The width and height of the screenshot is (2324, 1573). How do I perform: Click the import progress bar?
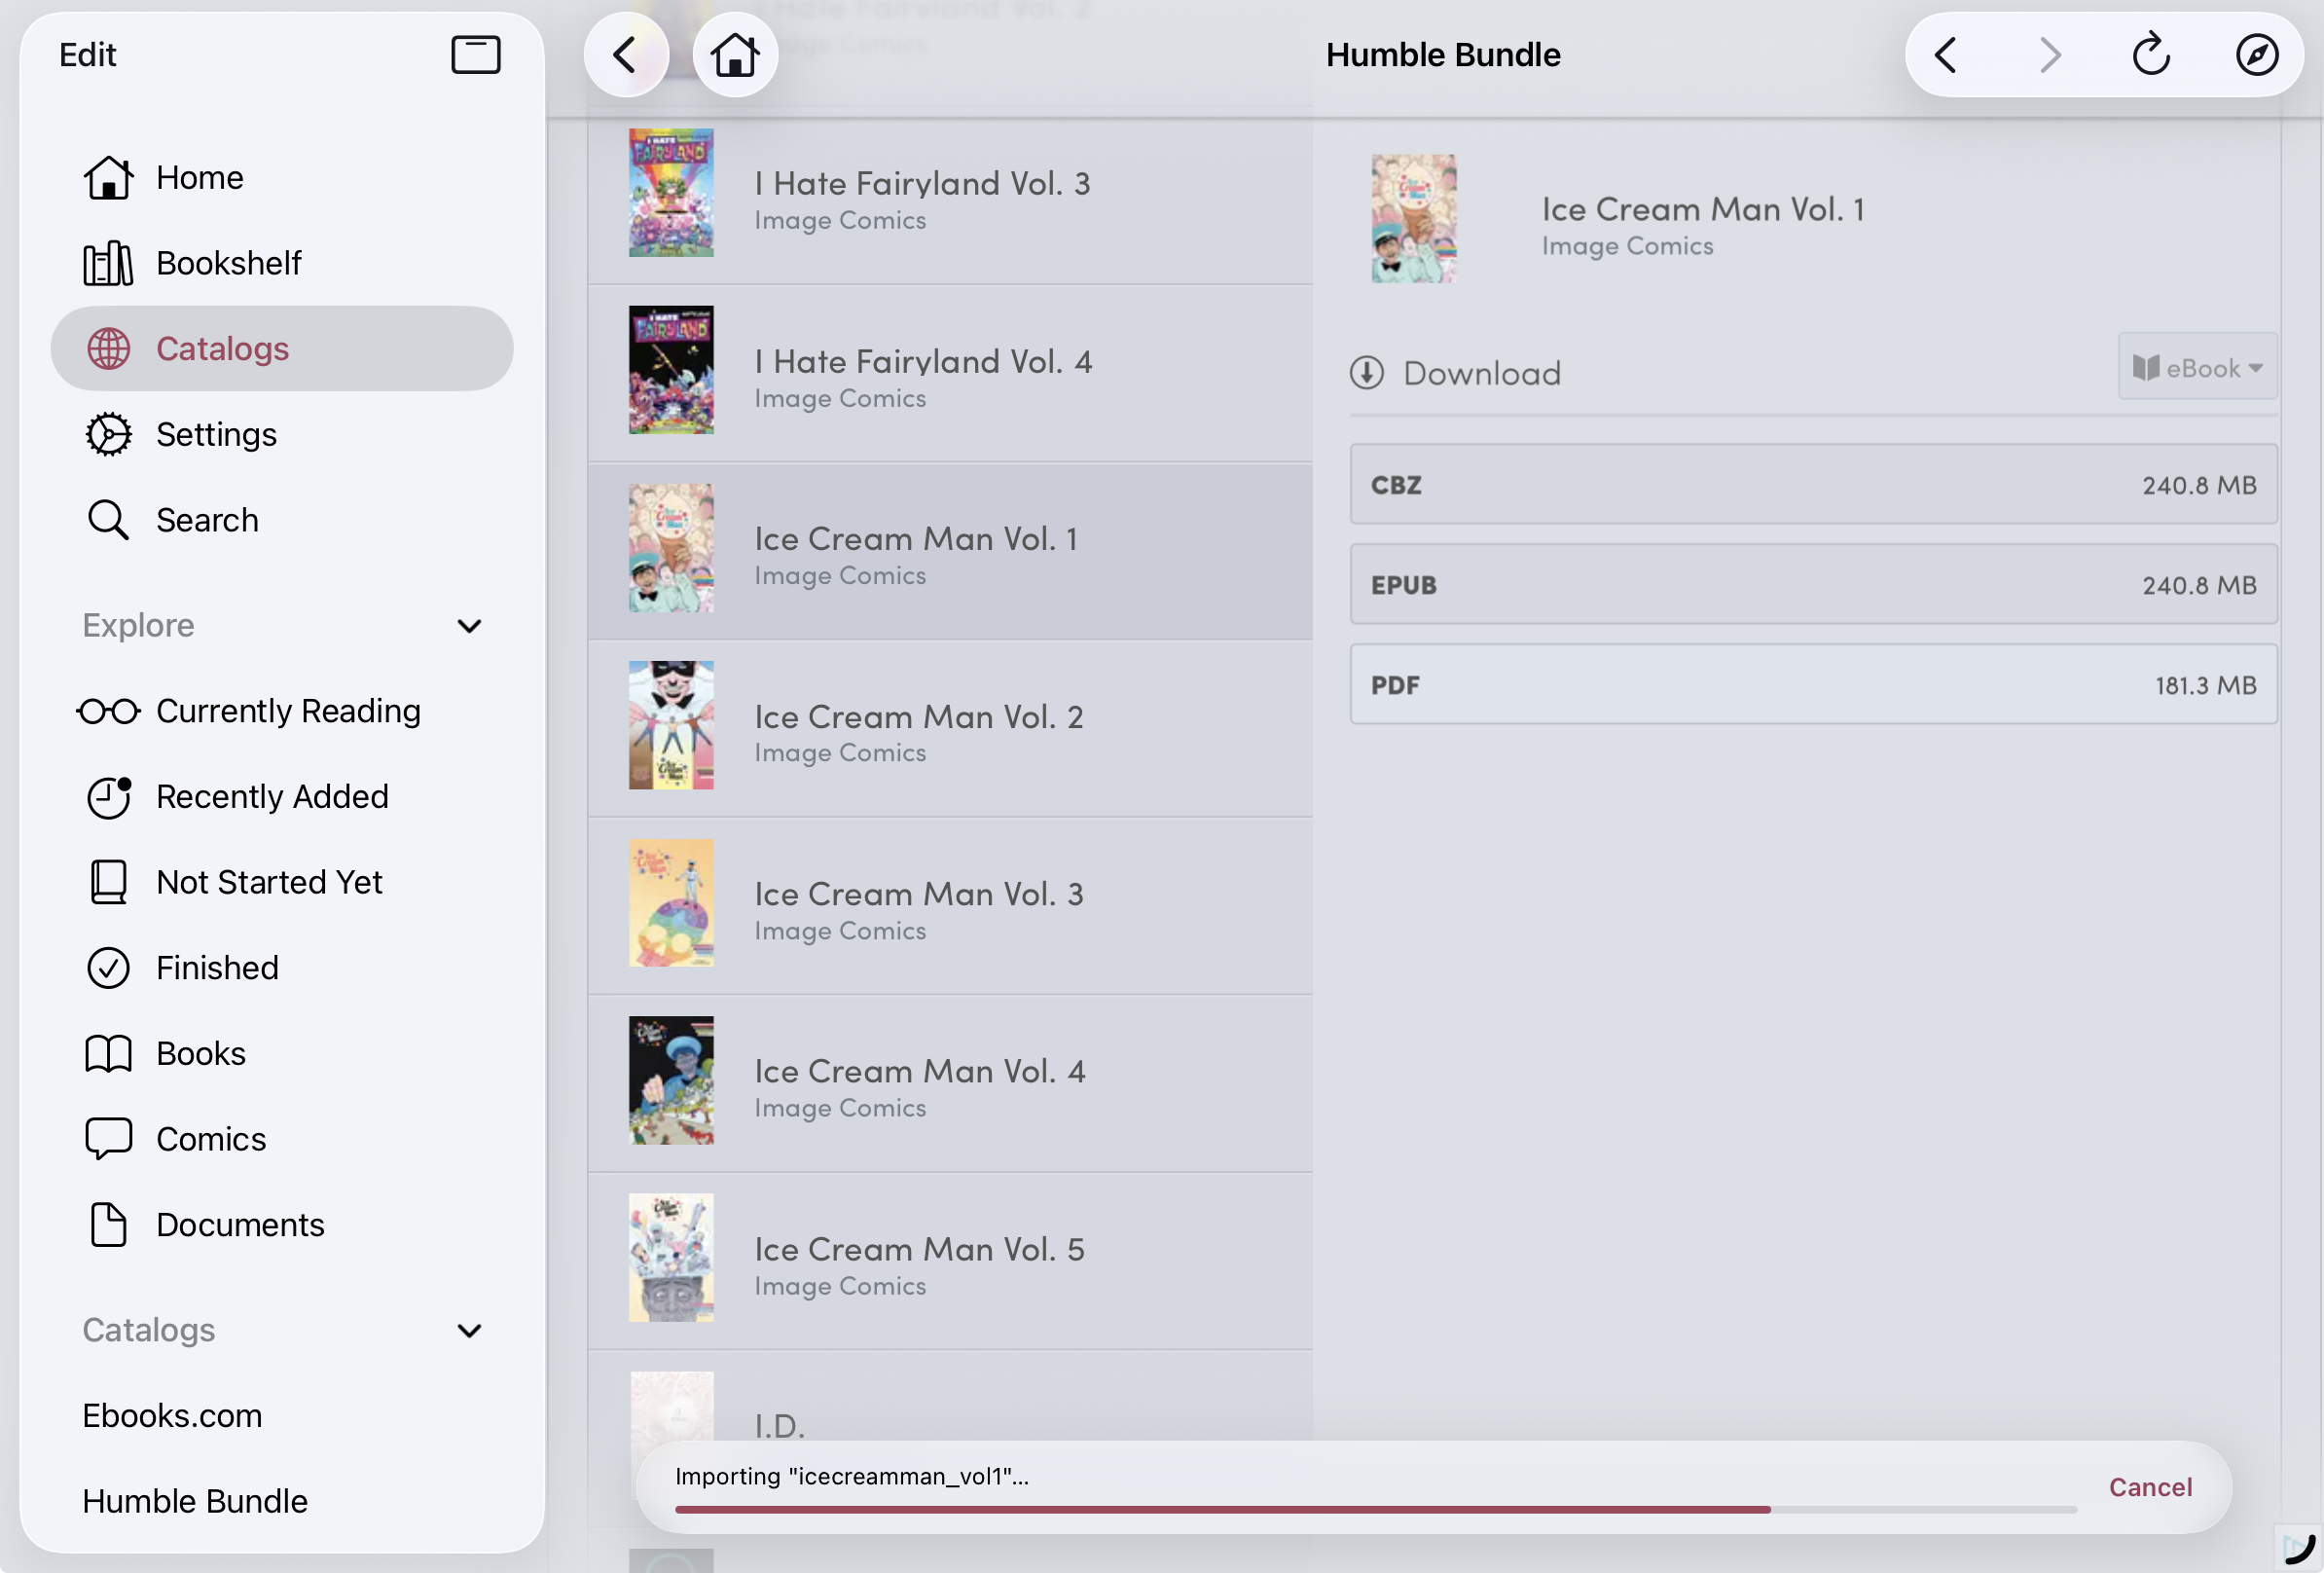[x=1375, y=1509]
